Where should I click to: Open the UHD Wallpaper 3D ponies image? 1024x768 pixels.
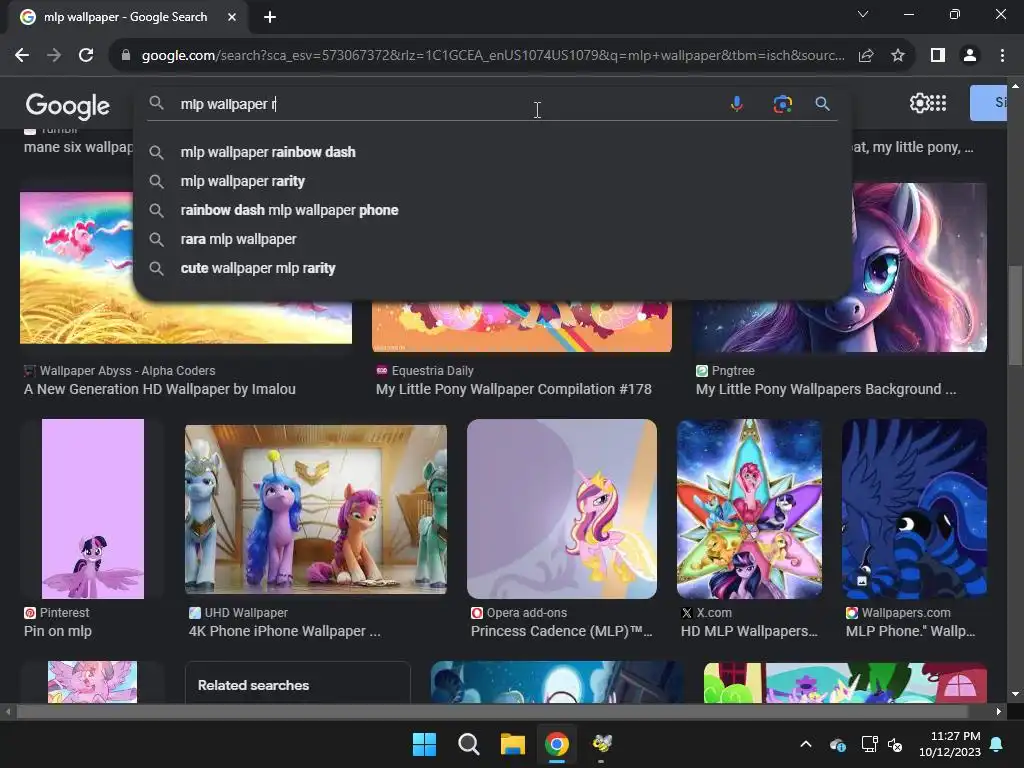click(316, 509)
